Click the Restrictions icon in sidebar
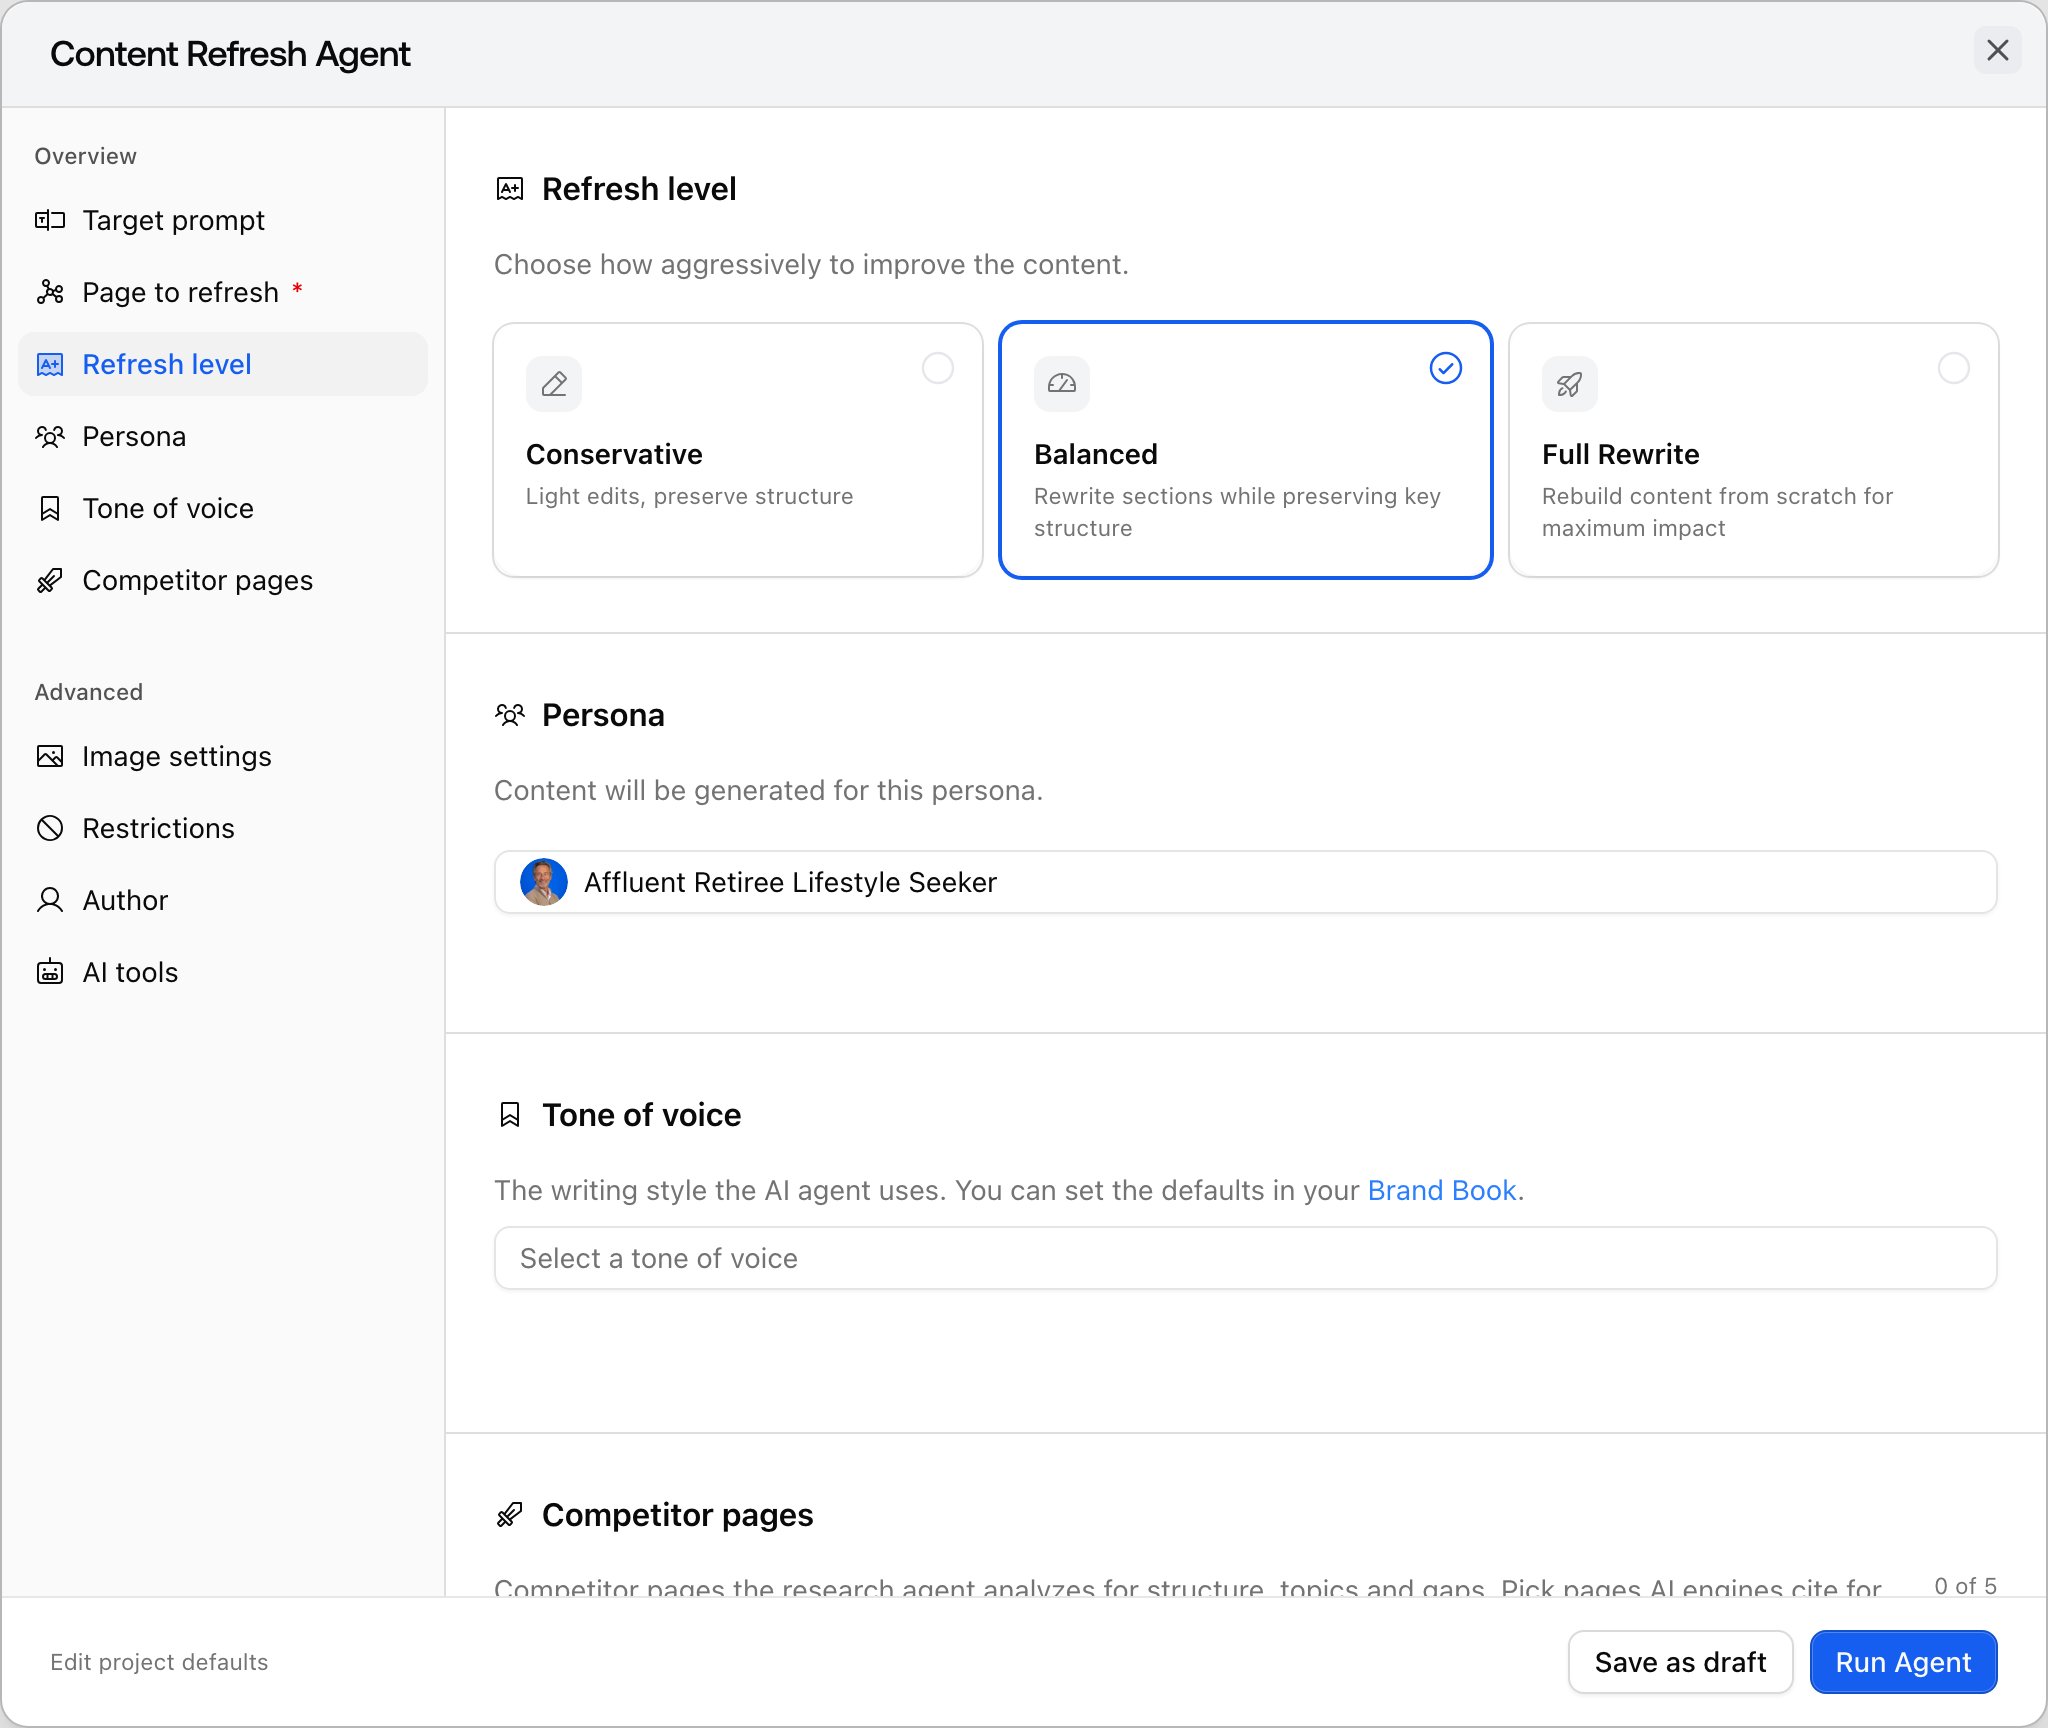The image size is (2048, 1728). (x=50, y=828)
